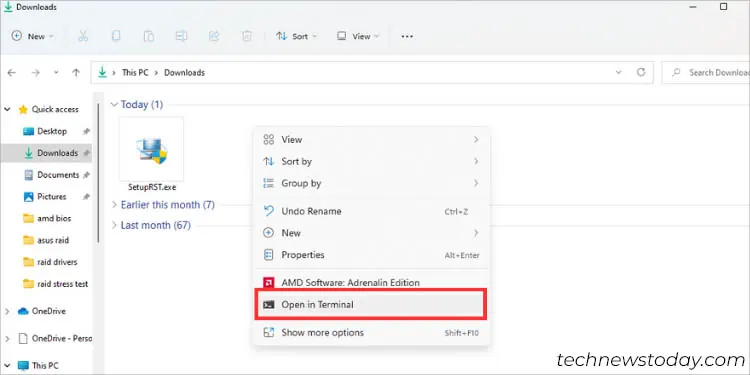Go up one folder level arrow
Viewport: 750px width, 375px height.
coord(76,73)
